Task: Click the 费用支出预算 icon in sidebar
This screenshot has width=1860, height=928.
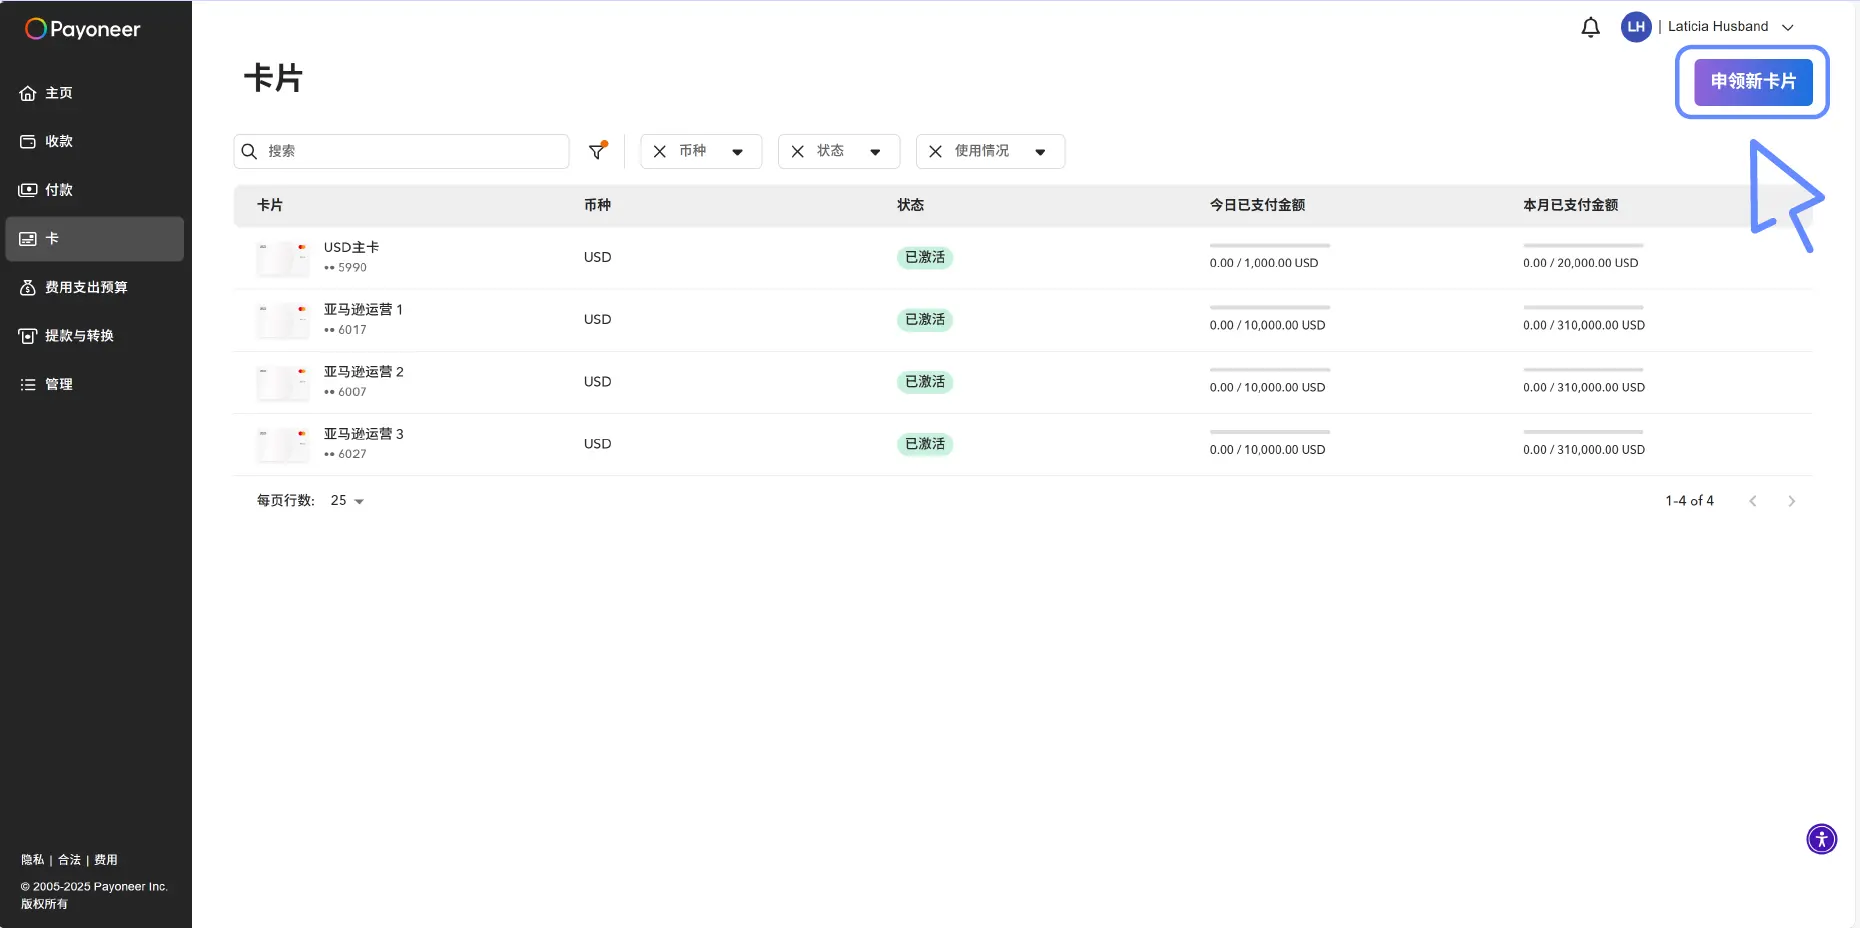Action: (x=28, y=287)
